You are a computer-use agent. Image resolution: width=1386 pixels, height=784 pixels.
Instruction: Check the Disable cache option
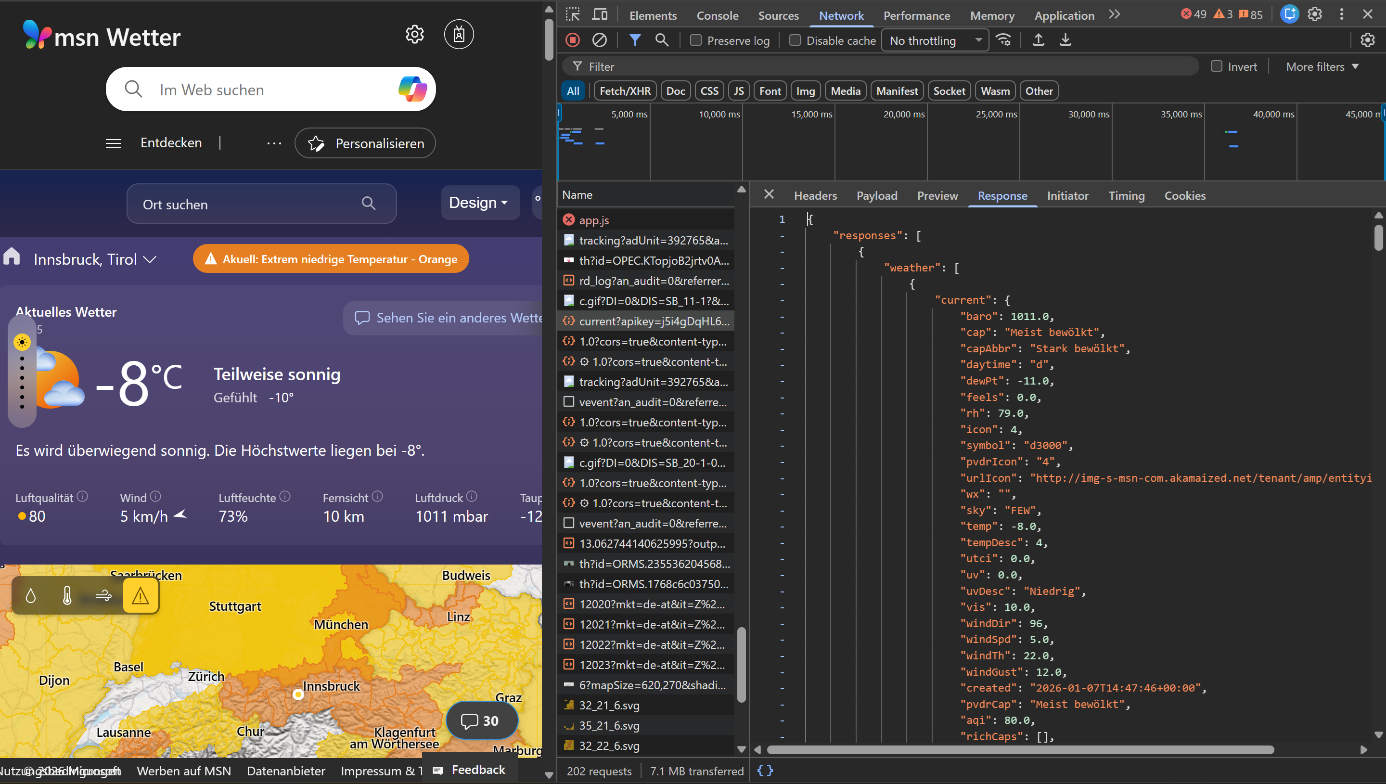point(796,41)
